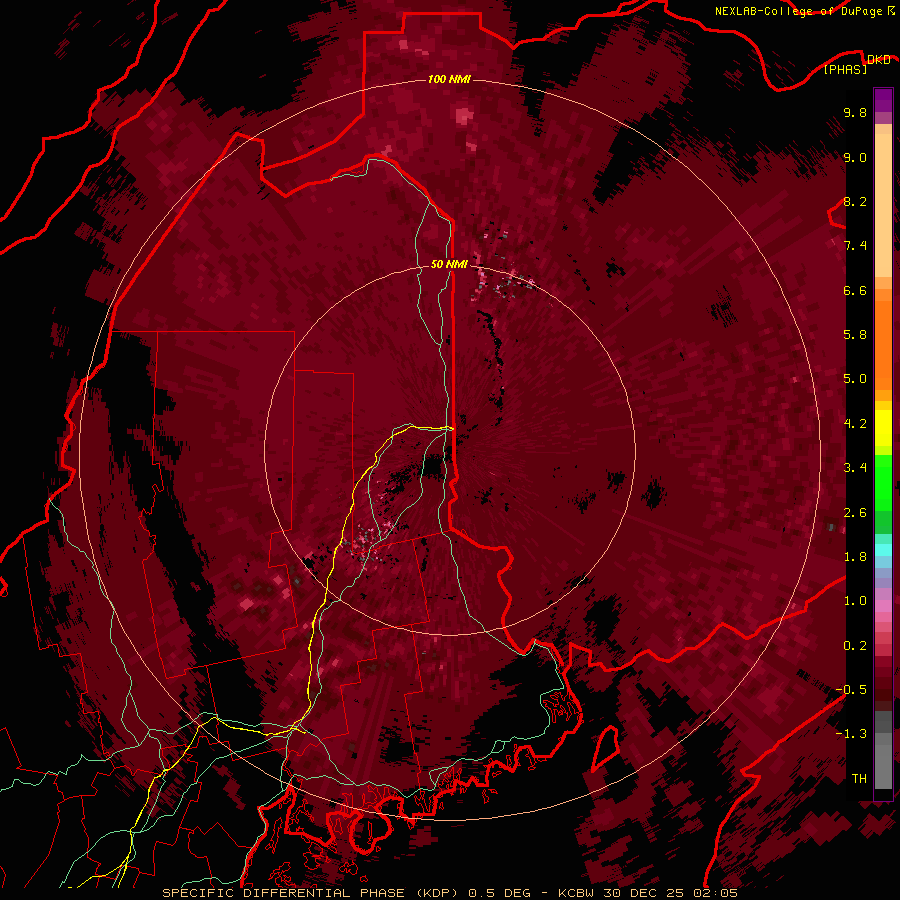Click the 8.2 value on the legend
900x900 pixels.
click(855, 201)
